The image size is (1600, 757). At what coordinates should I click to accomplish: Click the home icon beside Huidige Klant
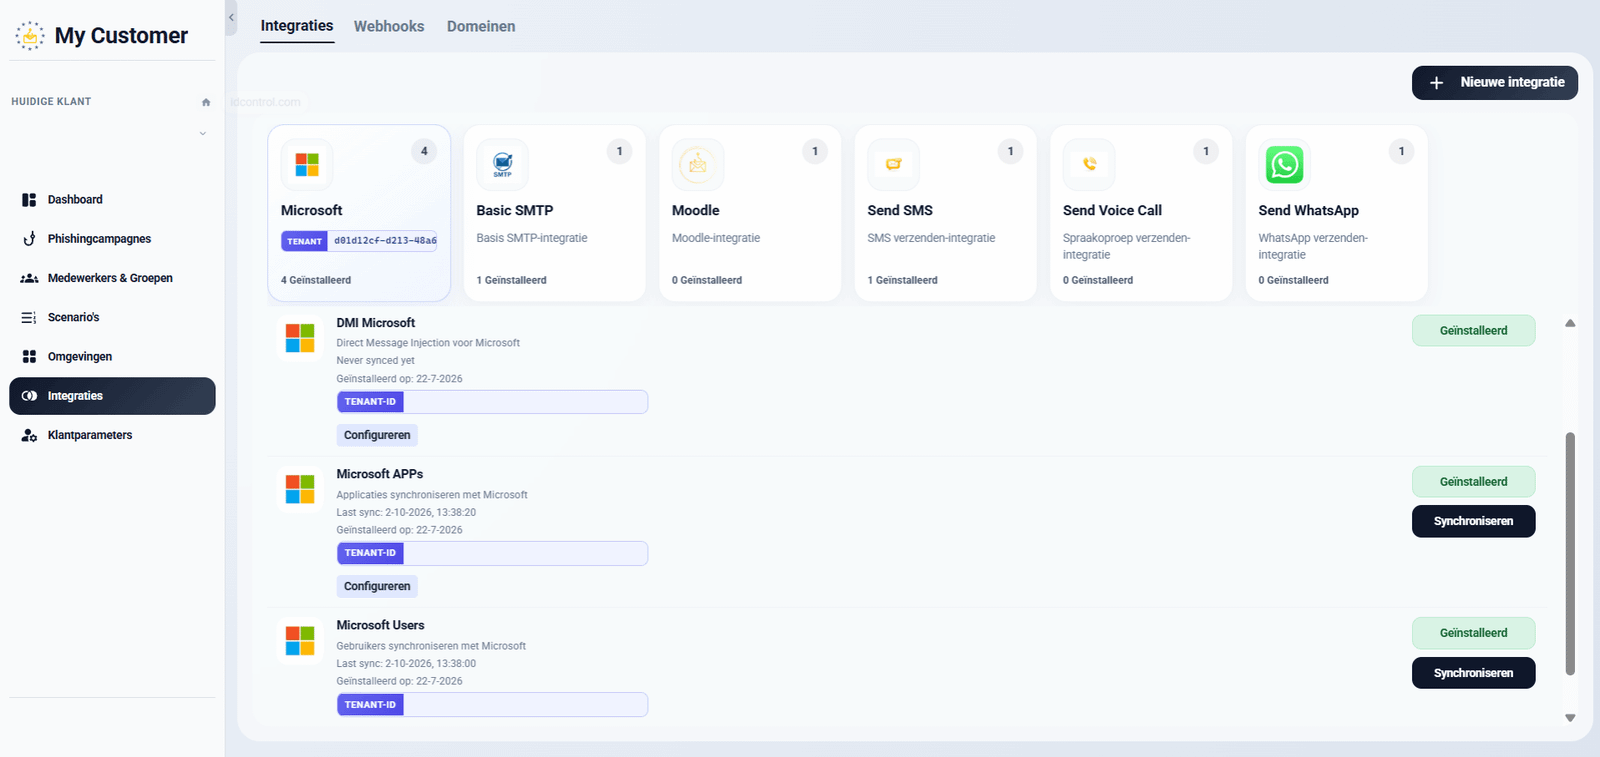(x=206, y=102)
